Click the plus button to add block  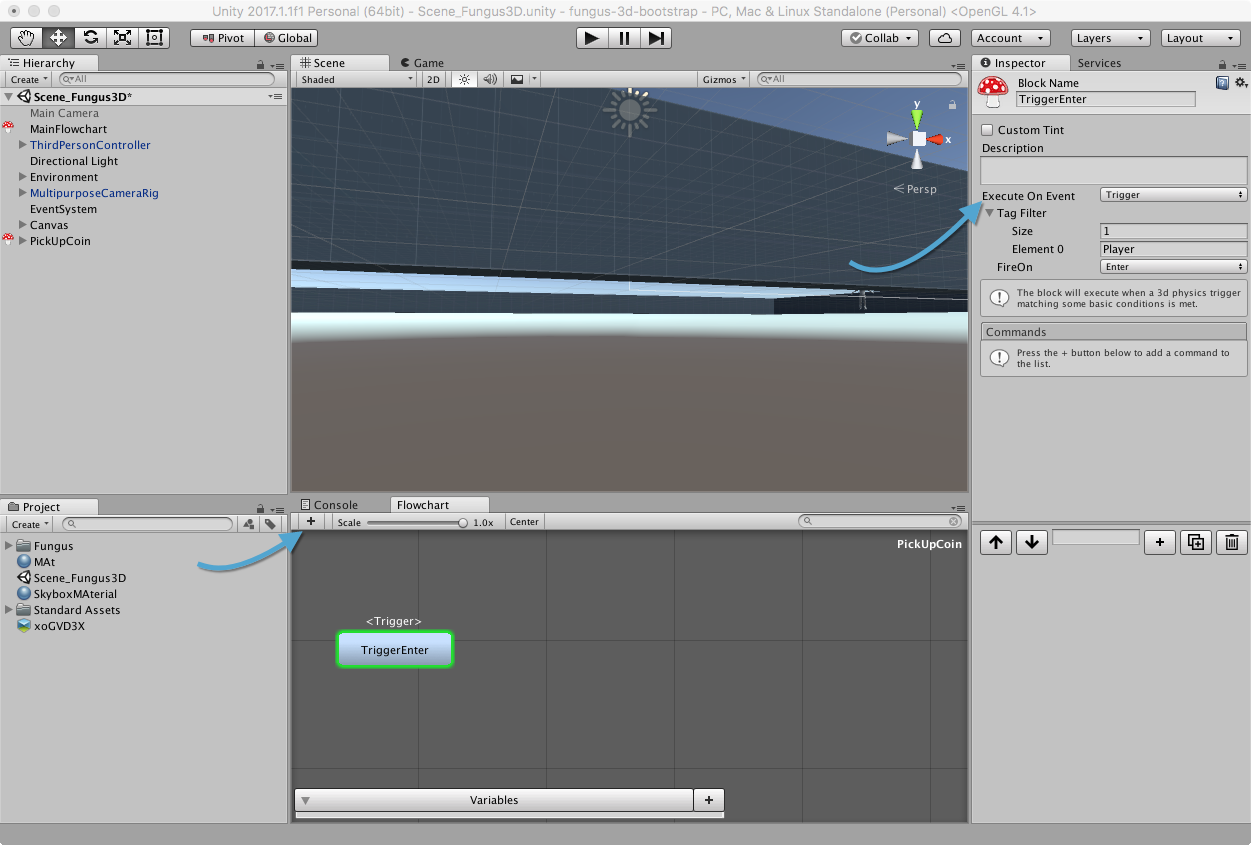click(311, 522)
